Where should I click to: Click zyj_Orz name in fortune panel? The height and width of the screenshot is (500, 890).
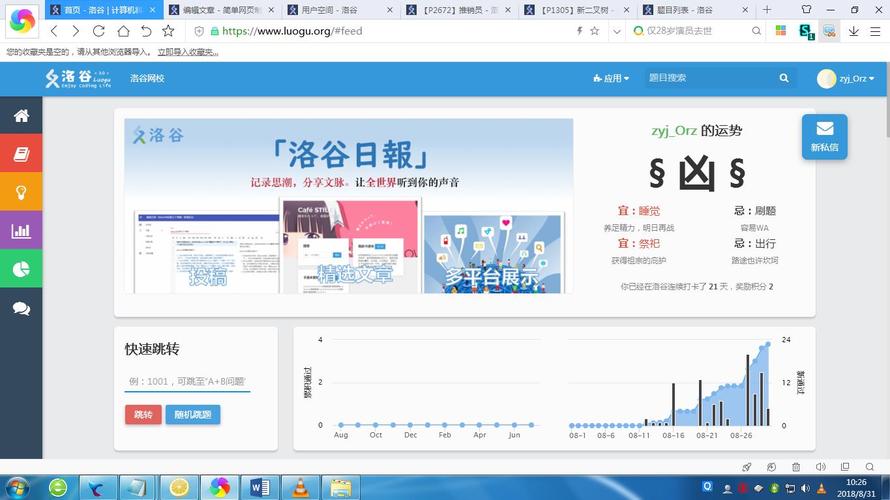tap(674, 131)
